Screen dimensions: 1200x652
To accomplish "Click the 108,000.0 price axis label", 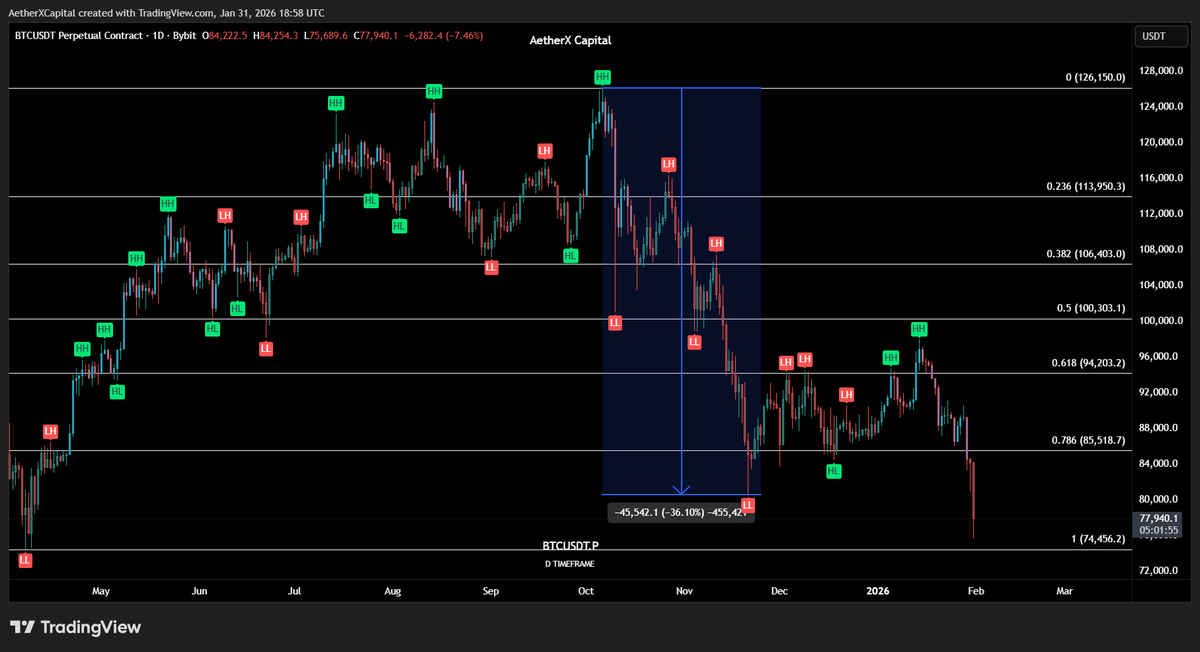I will (1160, 249).
